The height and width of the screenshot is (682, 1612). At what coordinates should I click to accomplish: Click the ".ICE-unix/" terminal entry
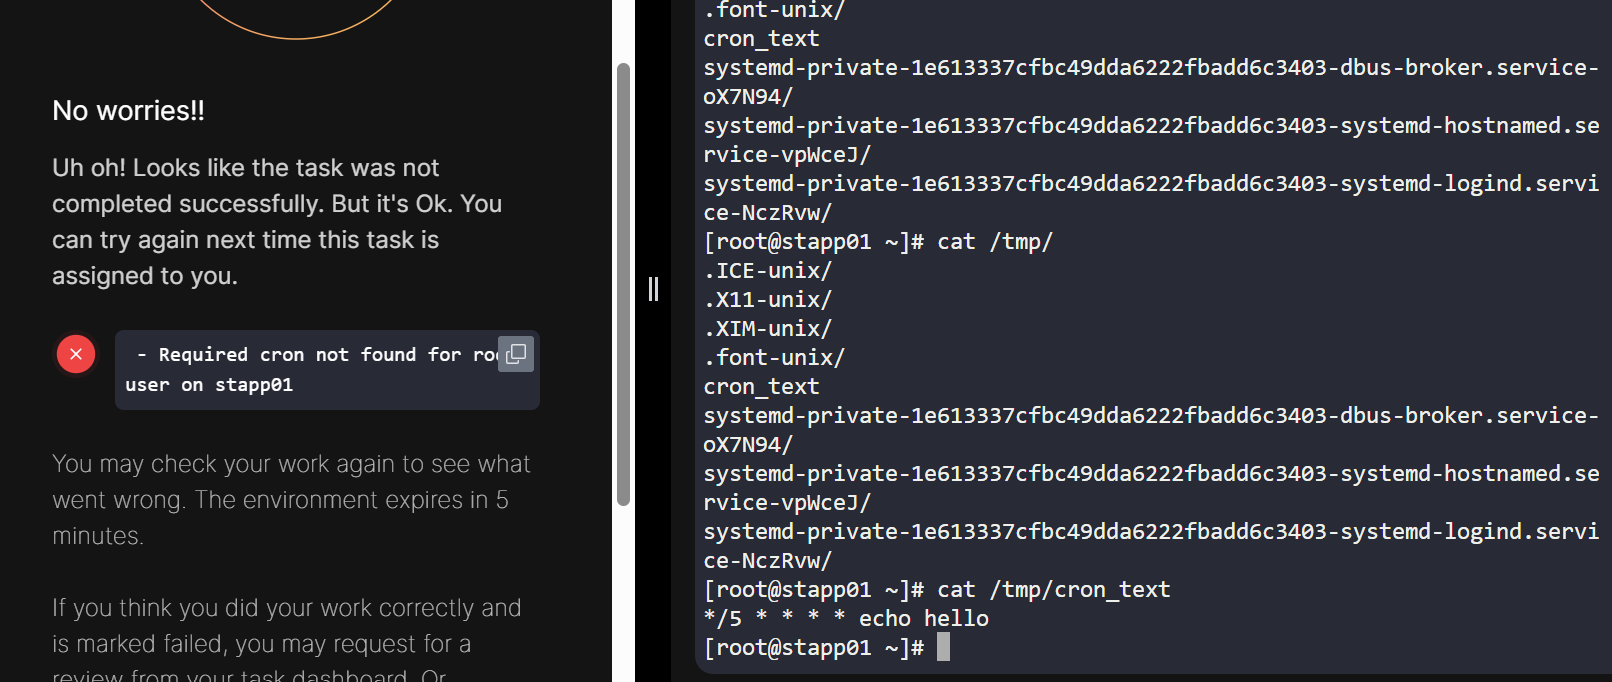tap(768, 271)
